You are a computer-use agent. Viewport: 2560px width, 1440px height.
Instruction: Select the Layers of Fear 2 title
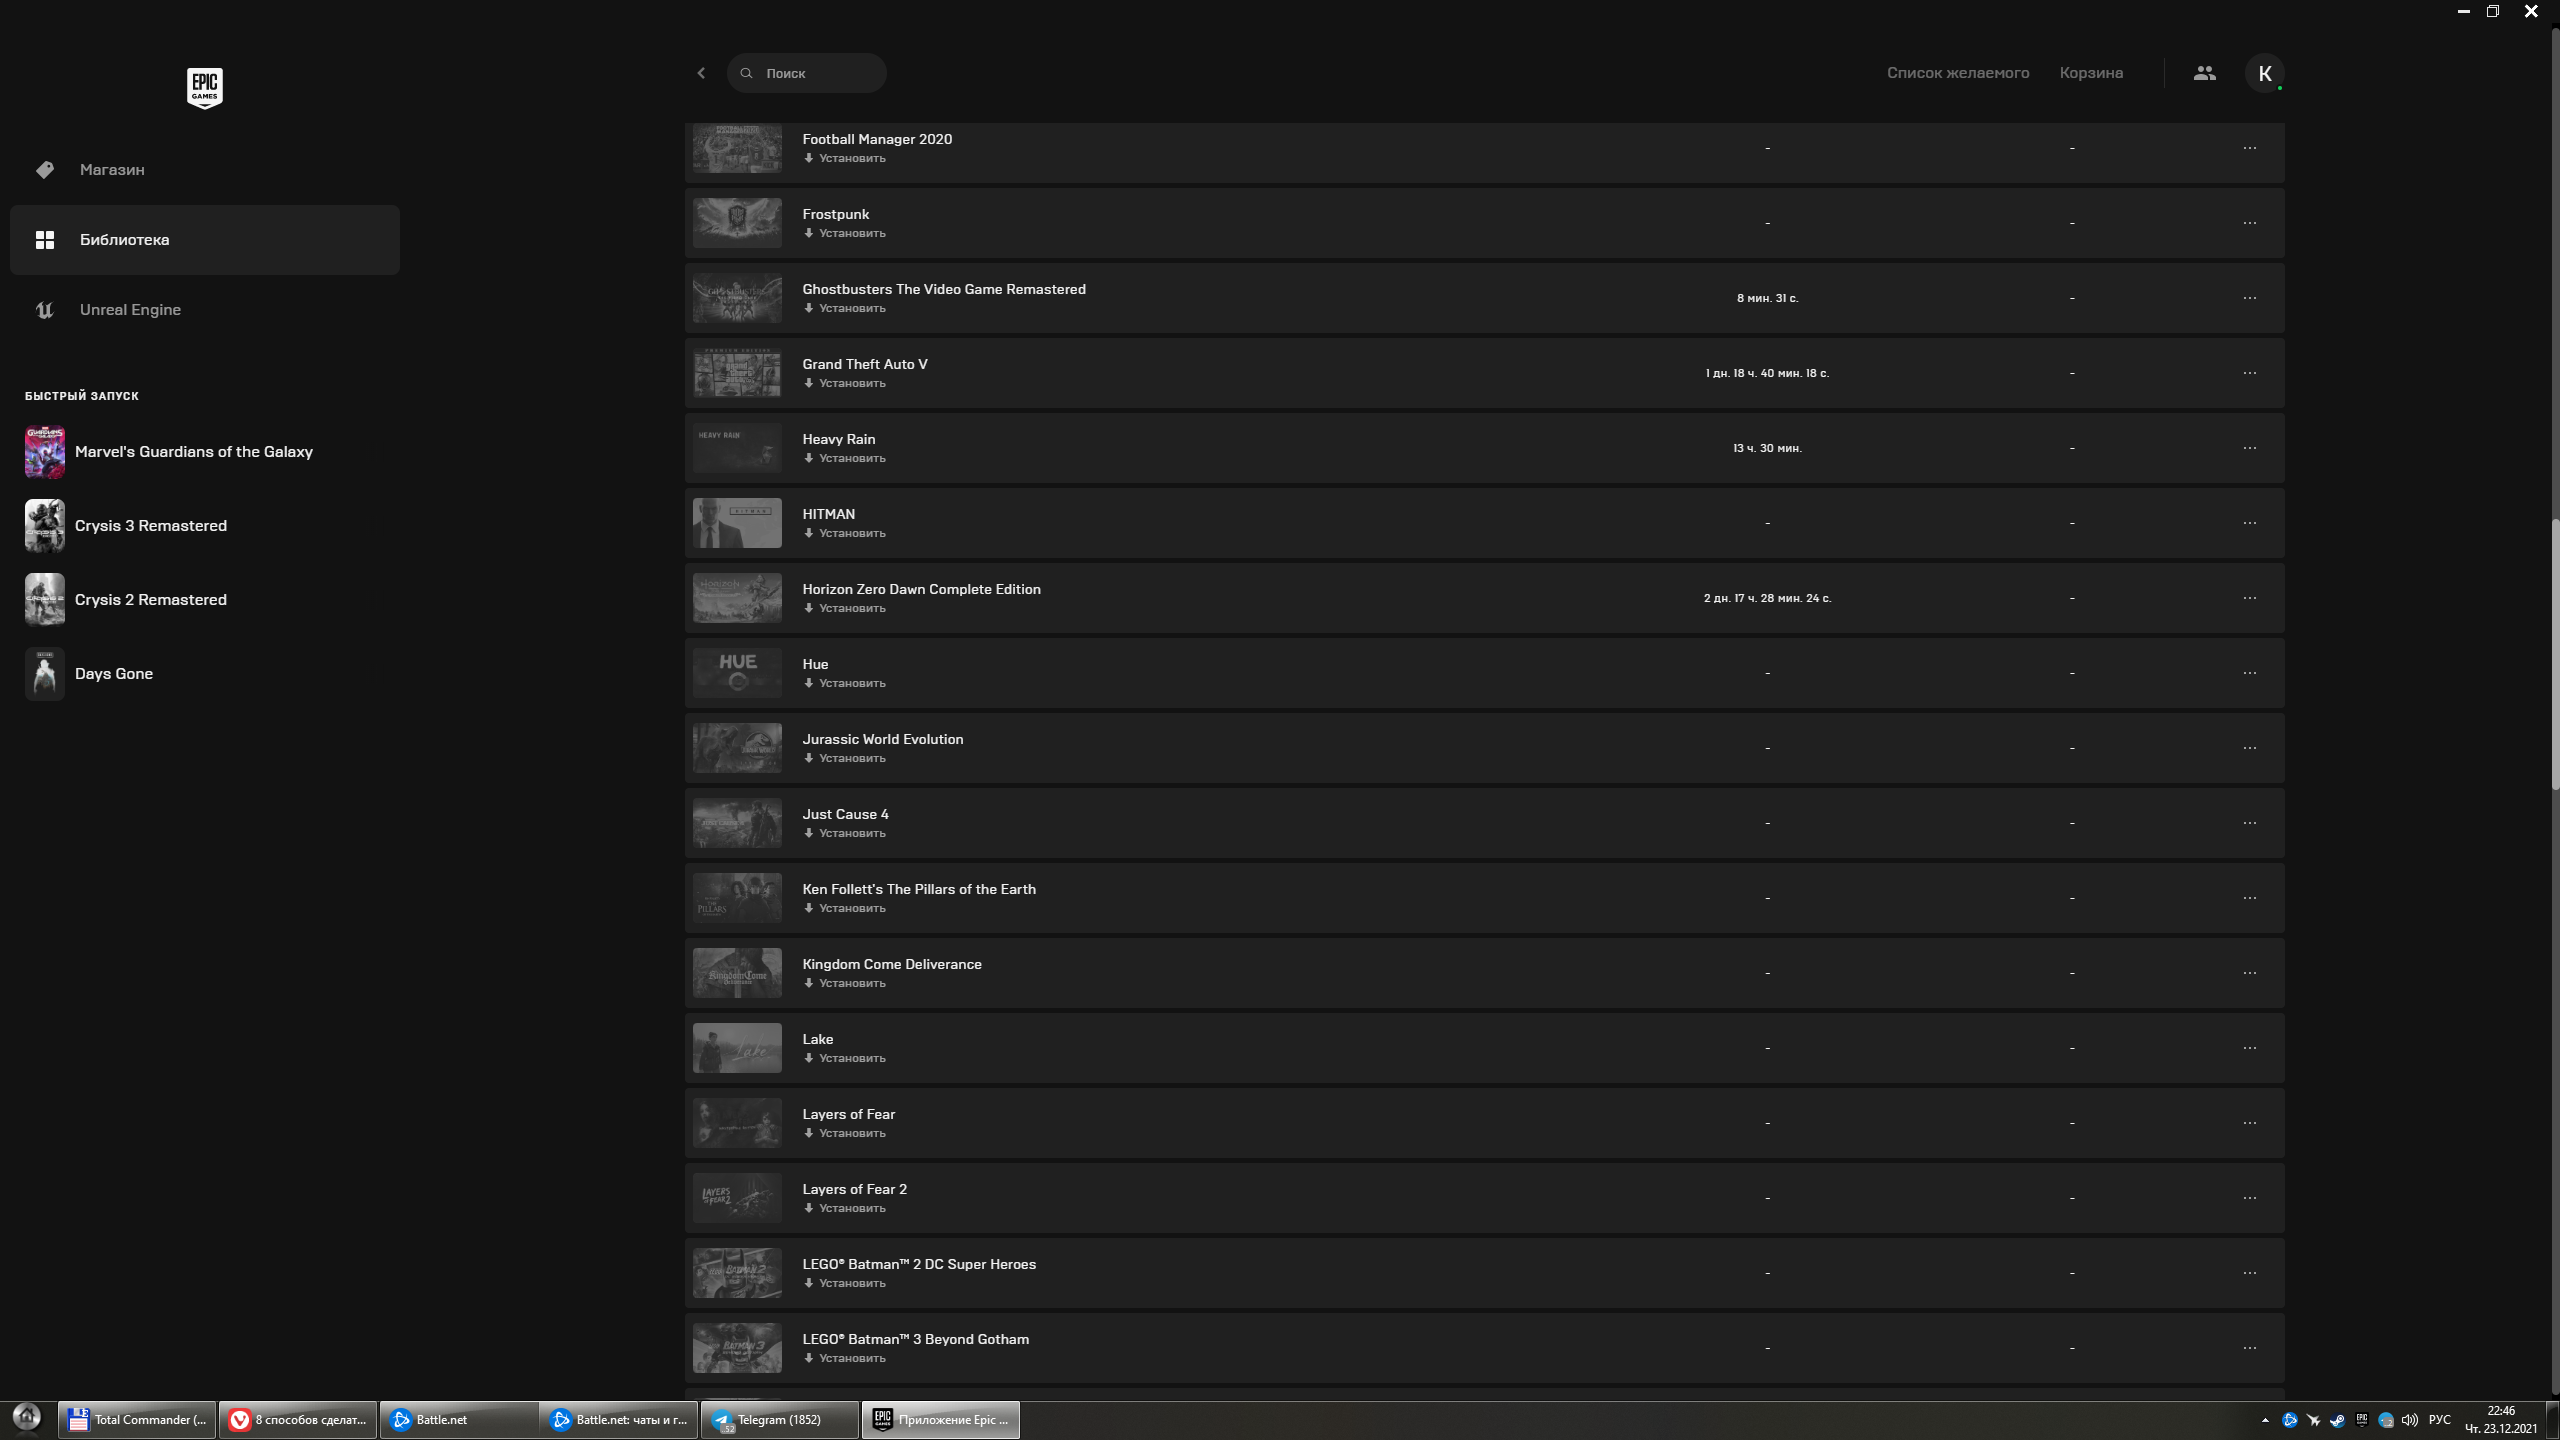pos(855,1189)
